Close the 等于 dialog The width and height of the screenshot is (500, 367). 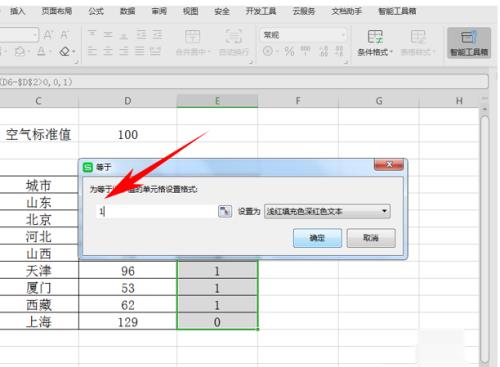389,164
